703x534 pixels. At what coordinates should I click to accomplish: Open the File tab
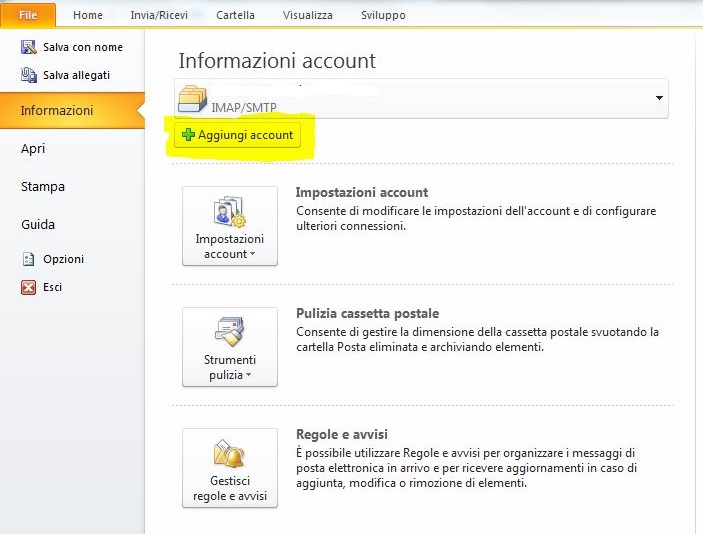point(28,15)
